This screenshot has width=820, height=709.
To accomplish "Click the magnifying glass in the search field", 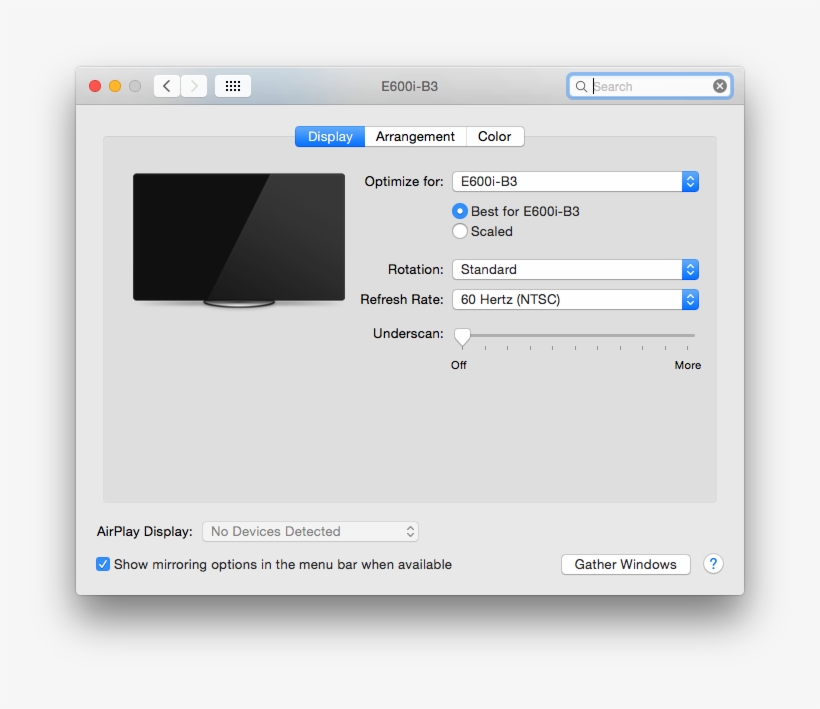I will (x=581, y=86).
